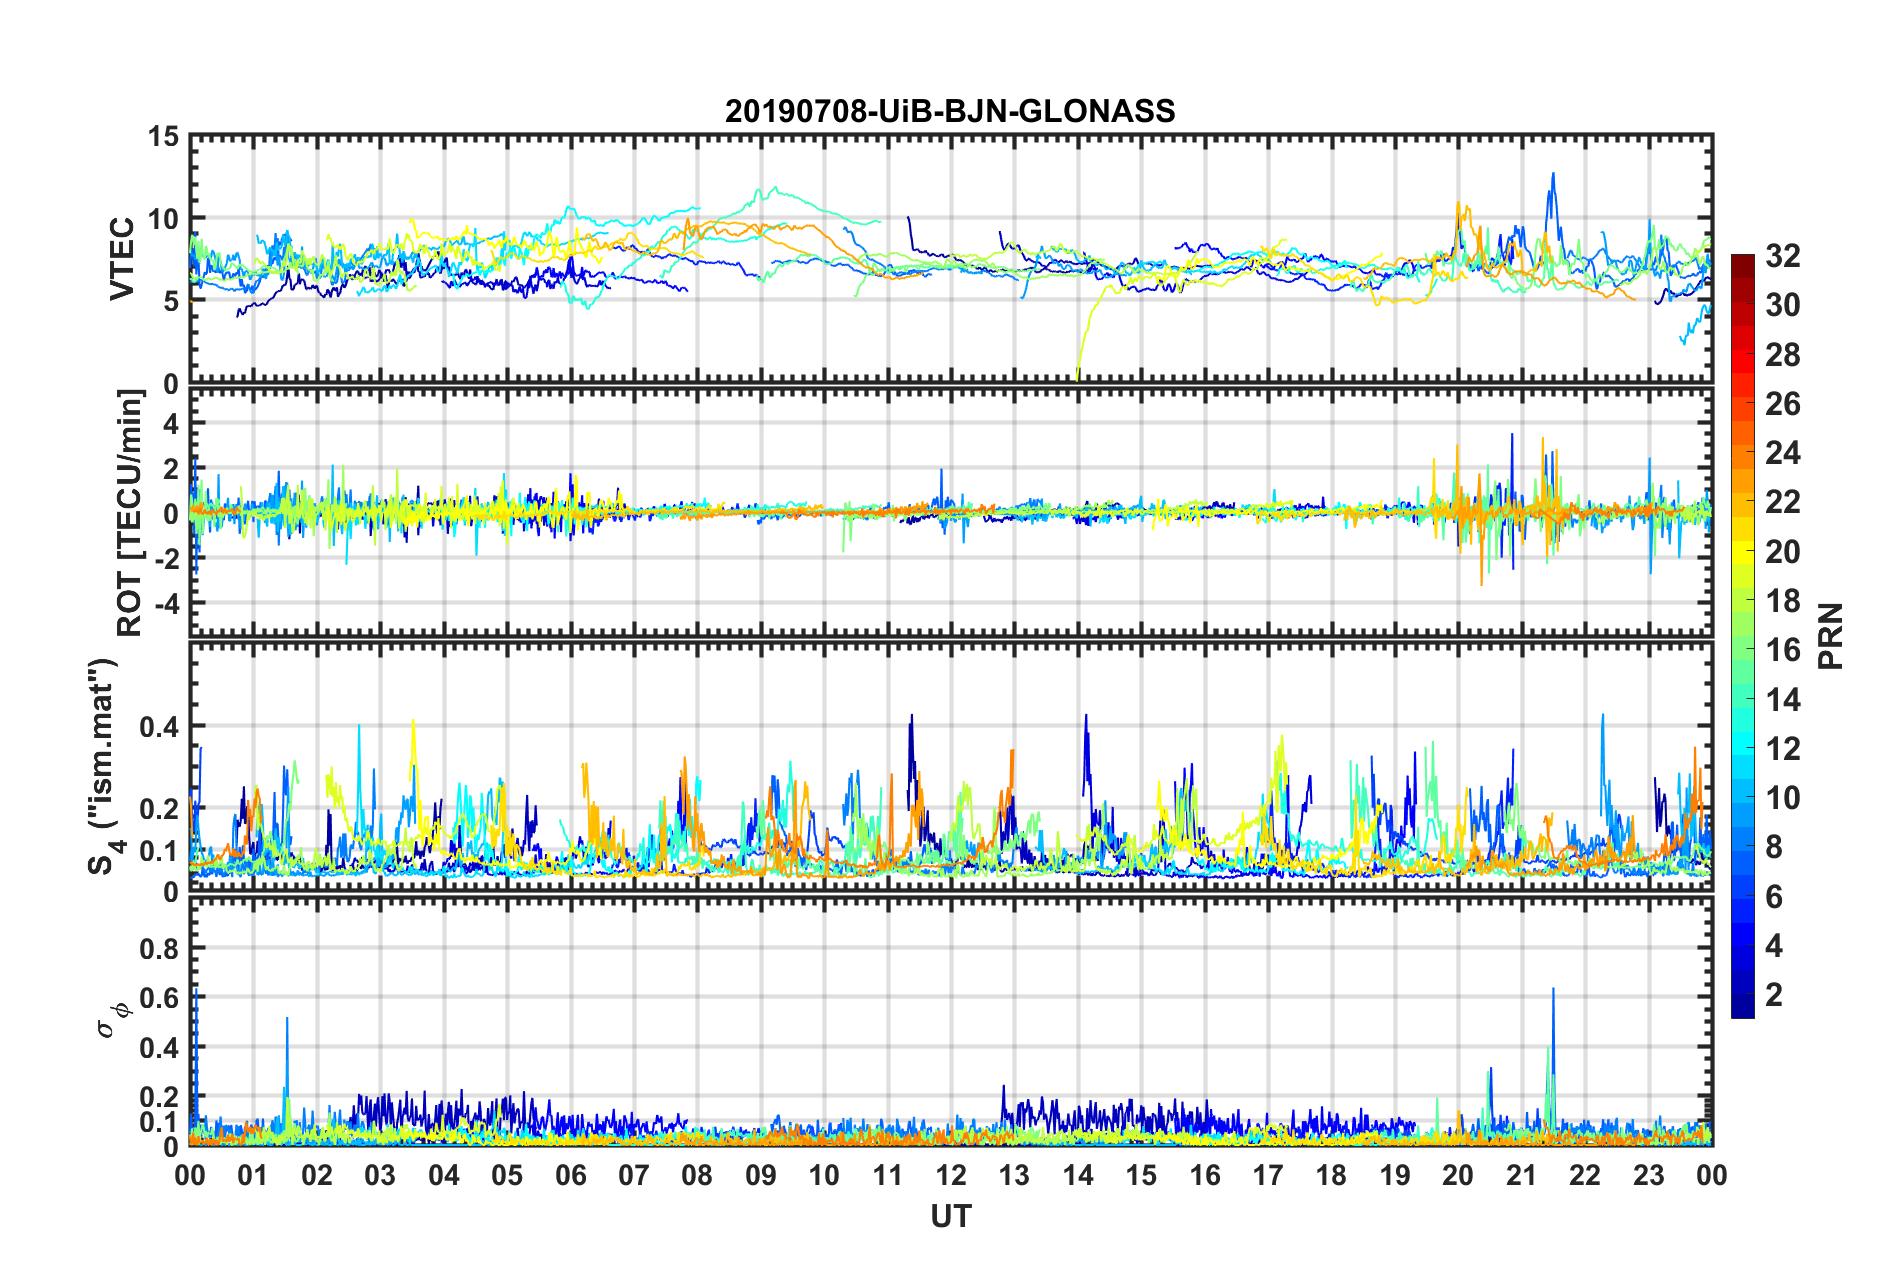The height and width of the screenshot is (1272, 1902).
Task: Click the ROT [TECU/min] axis label
Action: pos(131,513)
